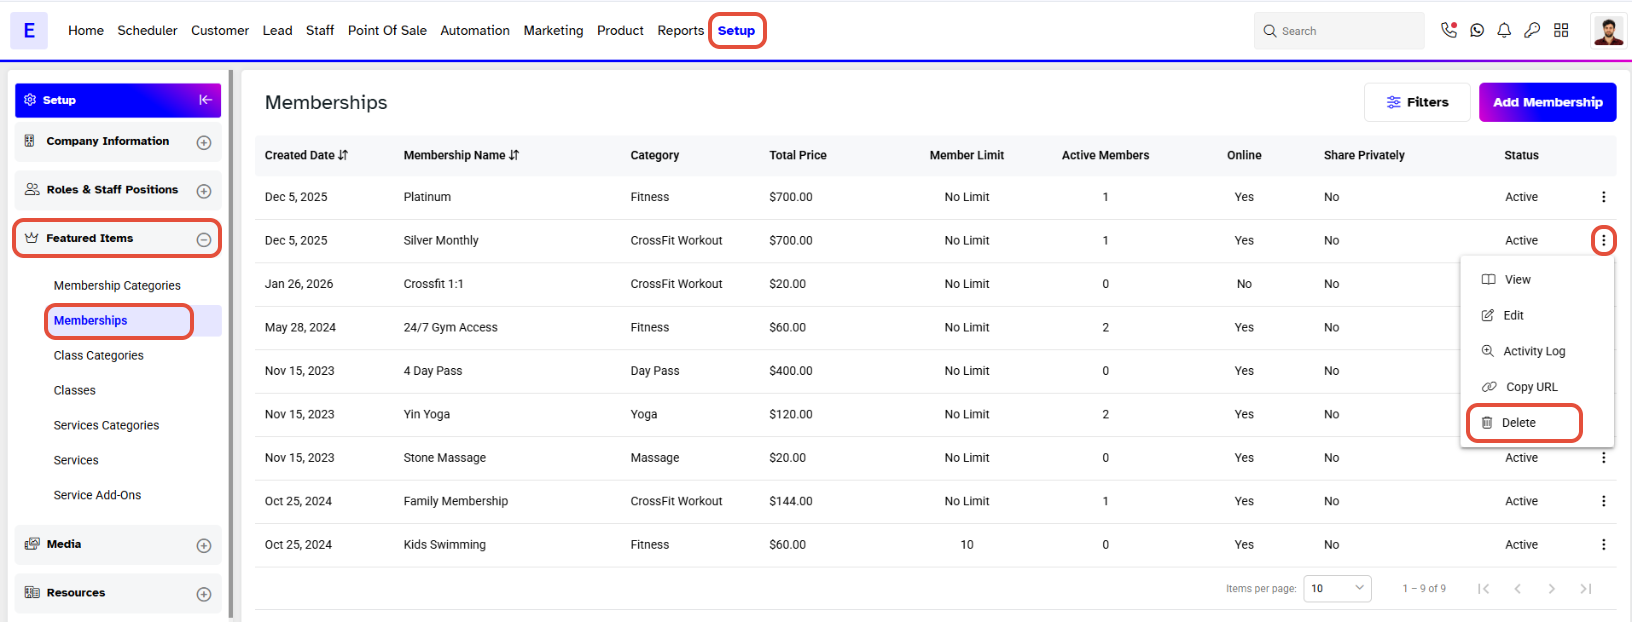The image size is (1632, 622).
Task: Click the phone call icon in header
Action: (1449, 30)
